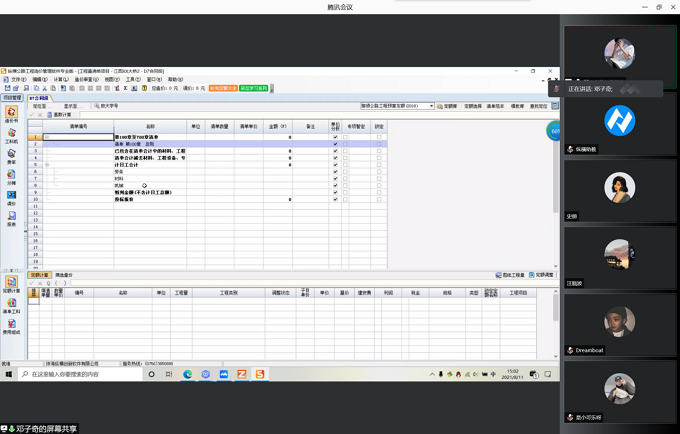The image size is (680, 434).
Task: Select row 10 投标报价 name cell
Action: tap(150, 199)
